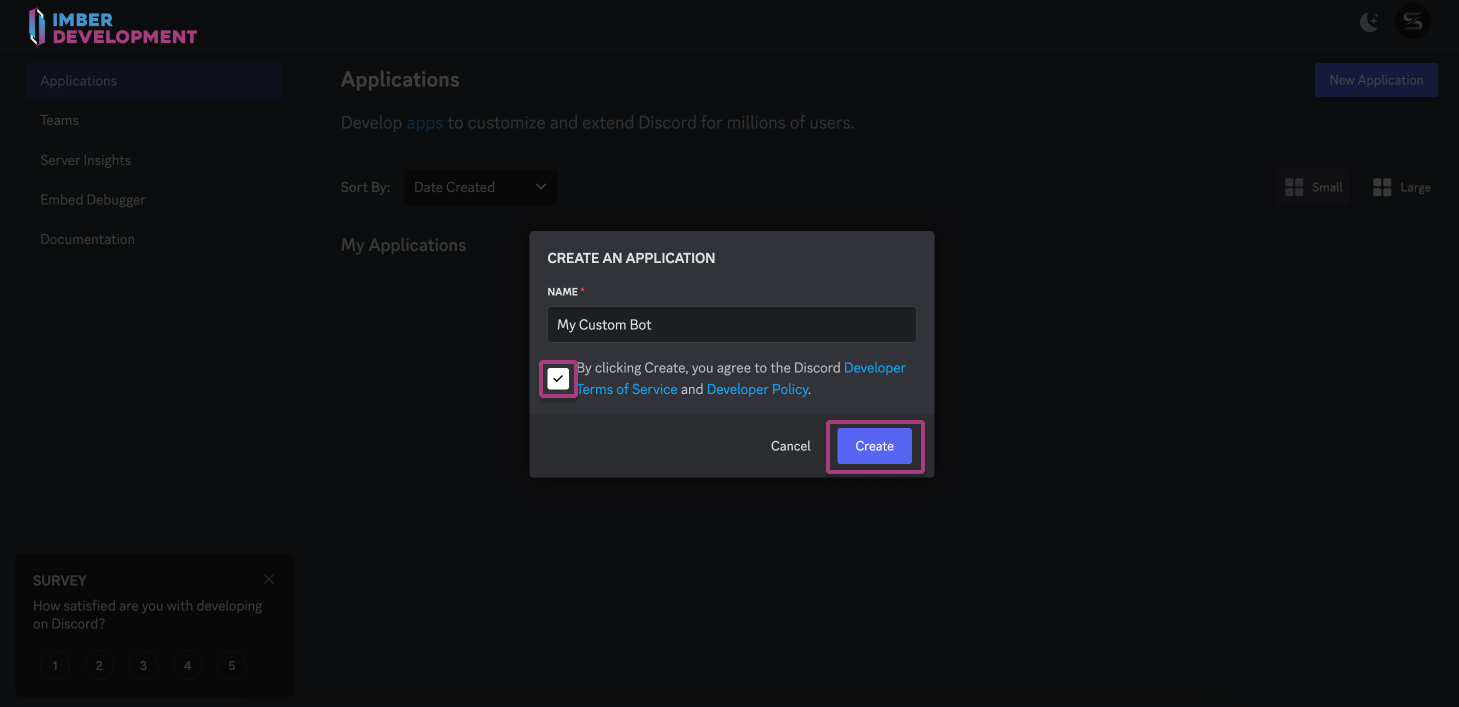Open the Applications sidebar item
1459x707 pixels.
(155, 81)
